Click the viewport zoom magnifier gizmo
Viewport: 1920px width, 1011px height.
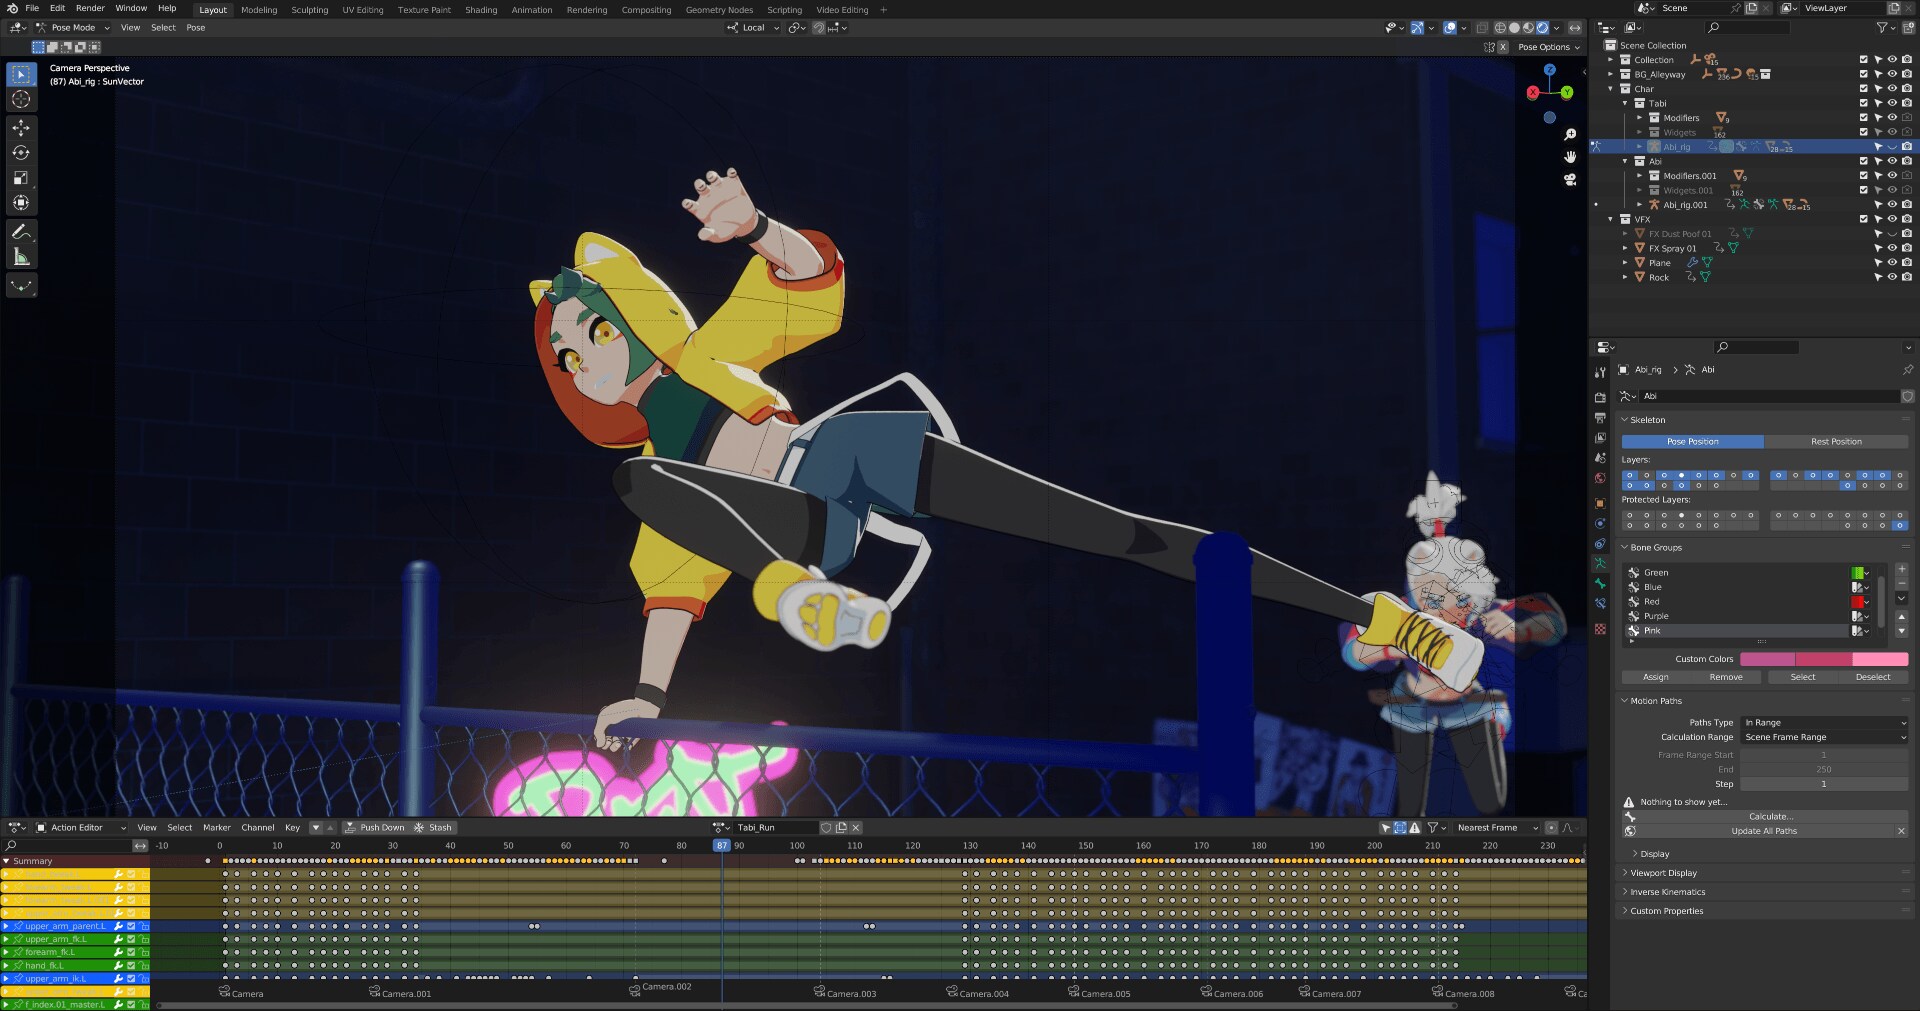click(x=1570, y=135)
